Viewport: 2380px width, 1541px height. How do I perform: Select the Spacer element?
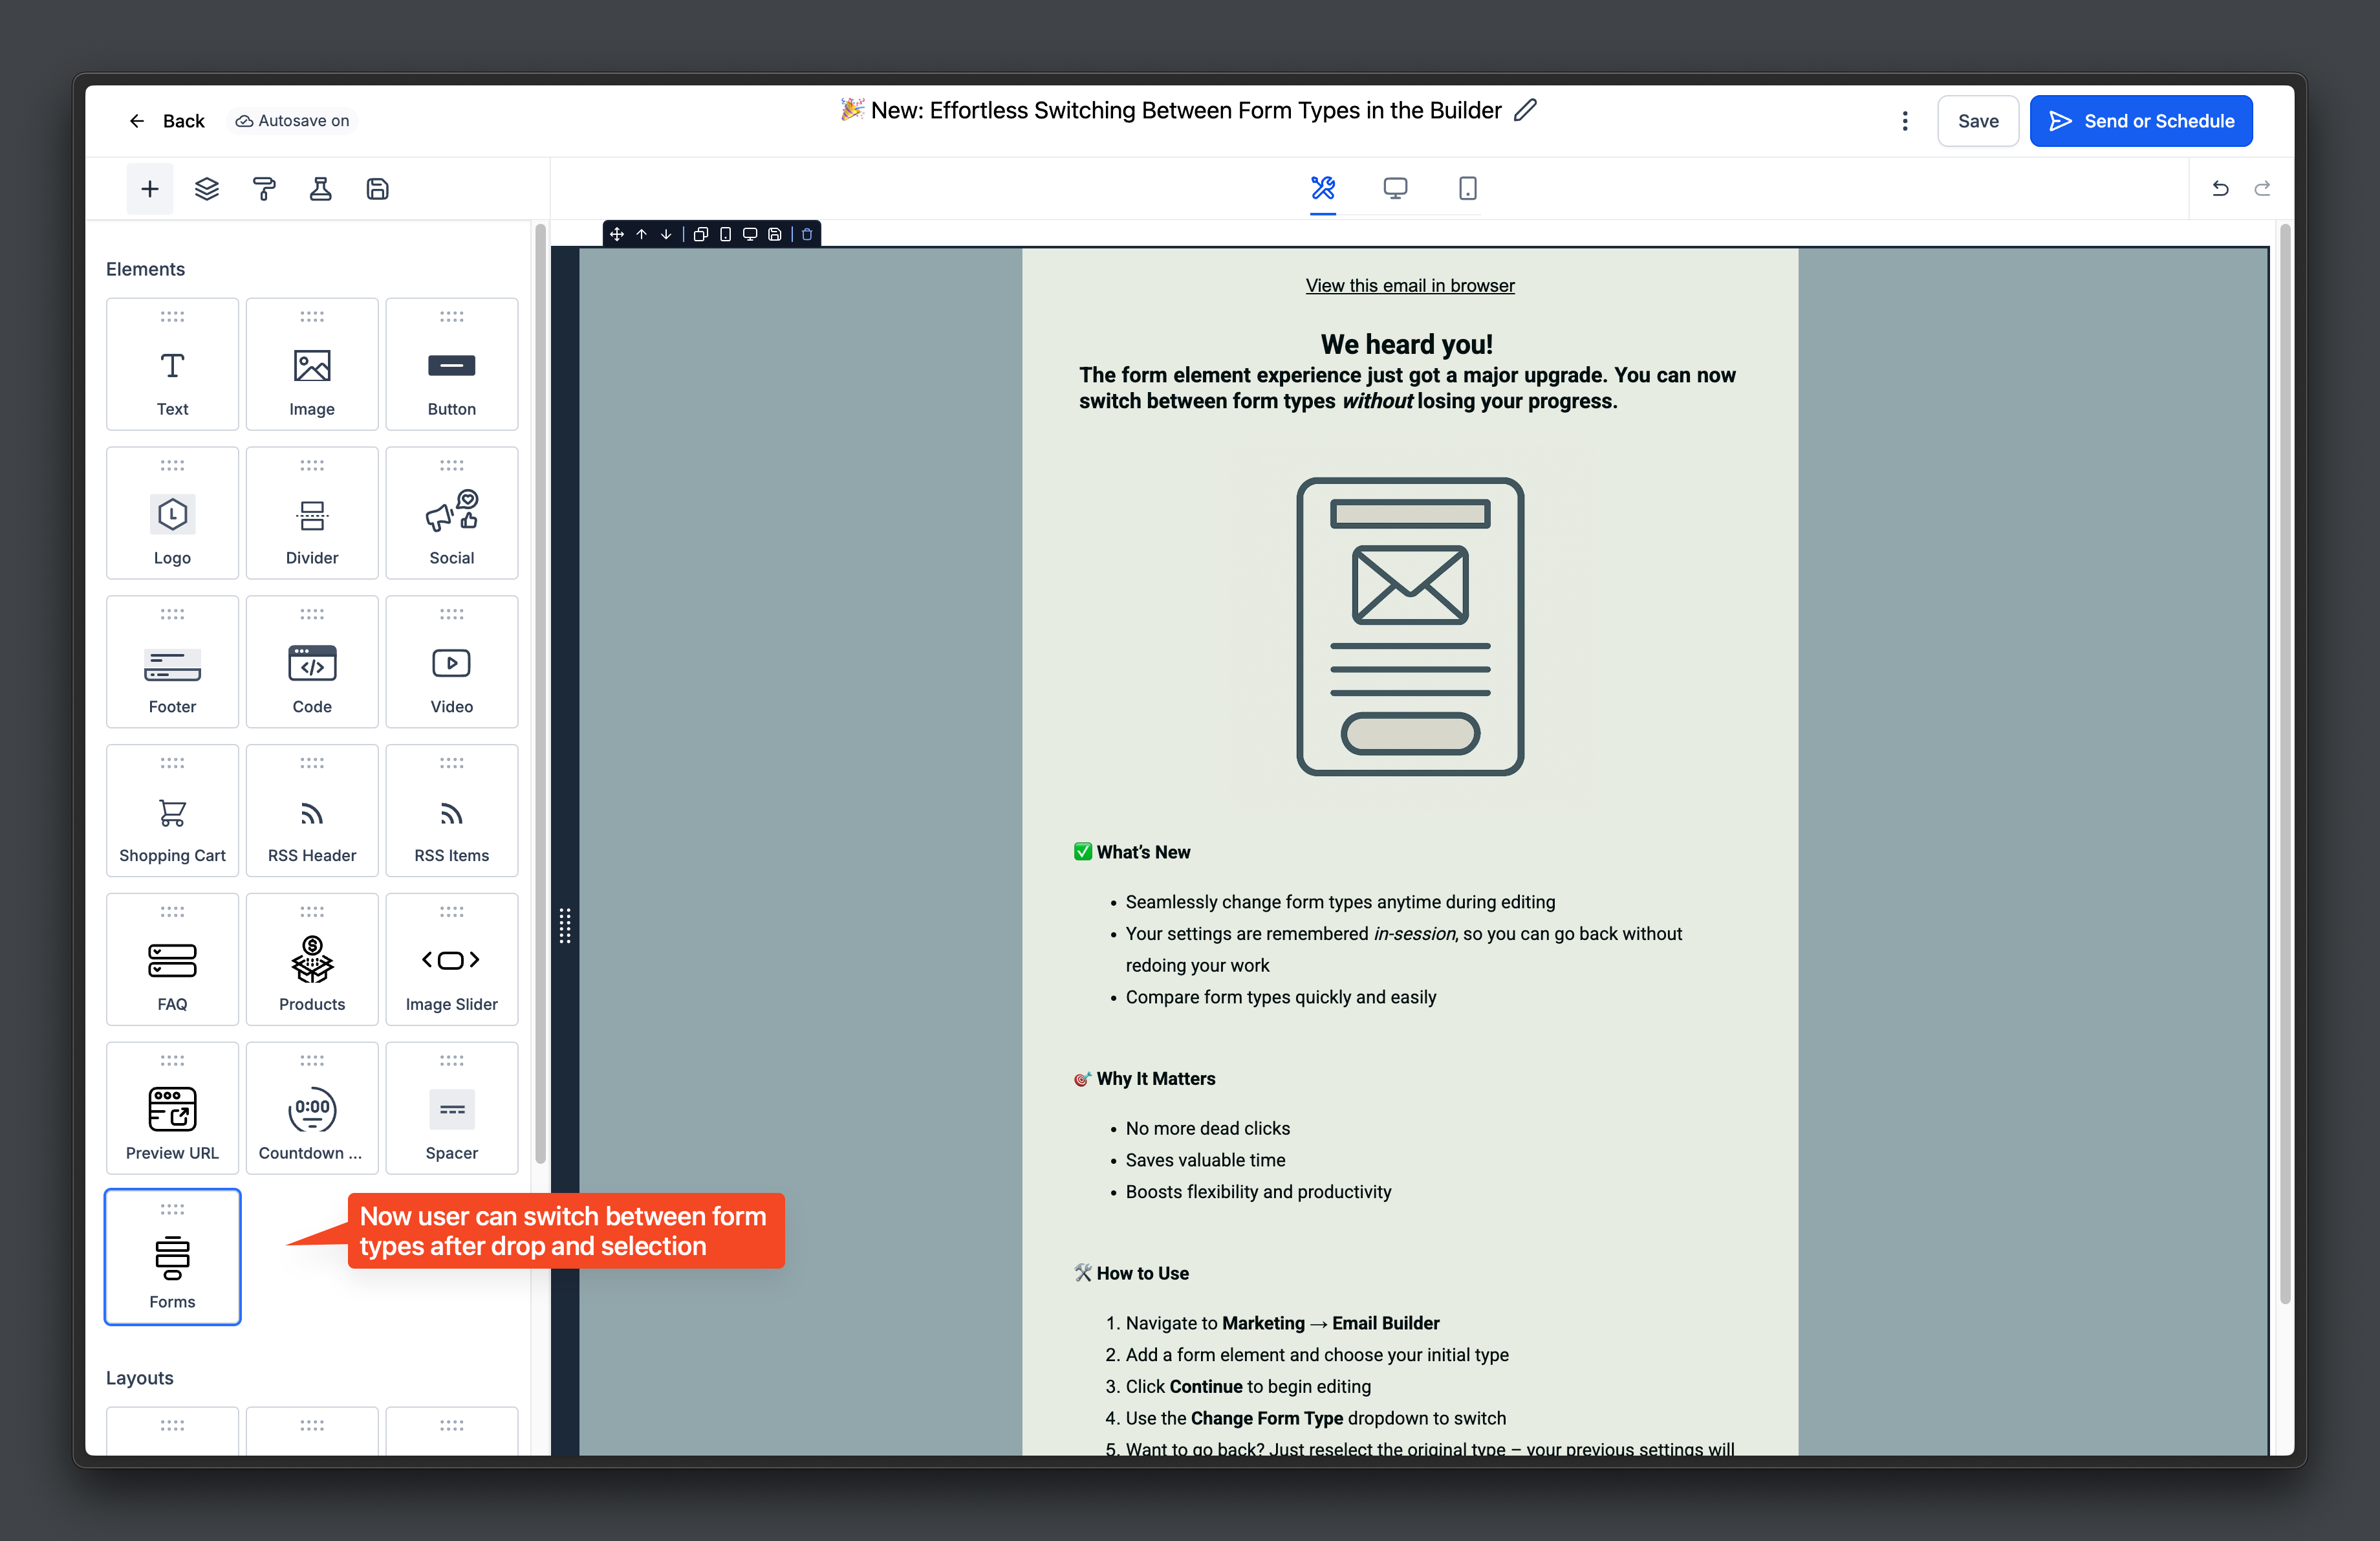(x=452, y=1109)
